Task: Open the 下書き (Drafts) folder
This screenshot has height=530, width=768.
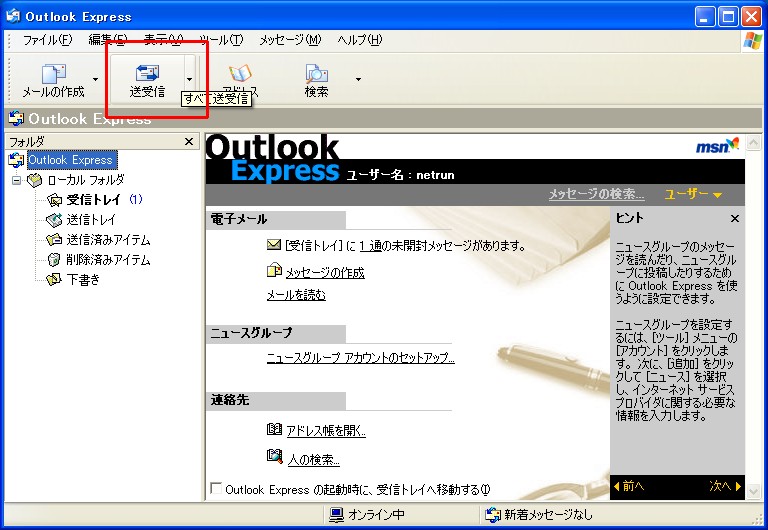Action: 83,280
